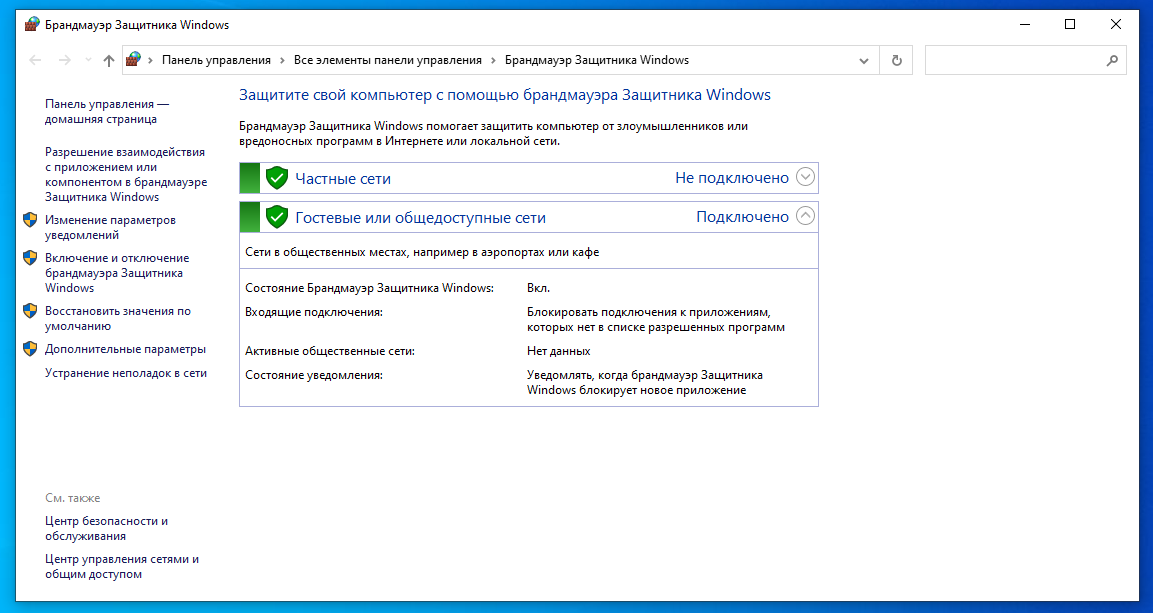Click the firewall icon in the address bar

point(133,60)
